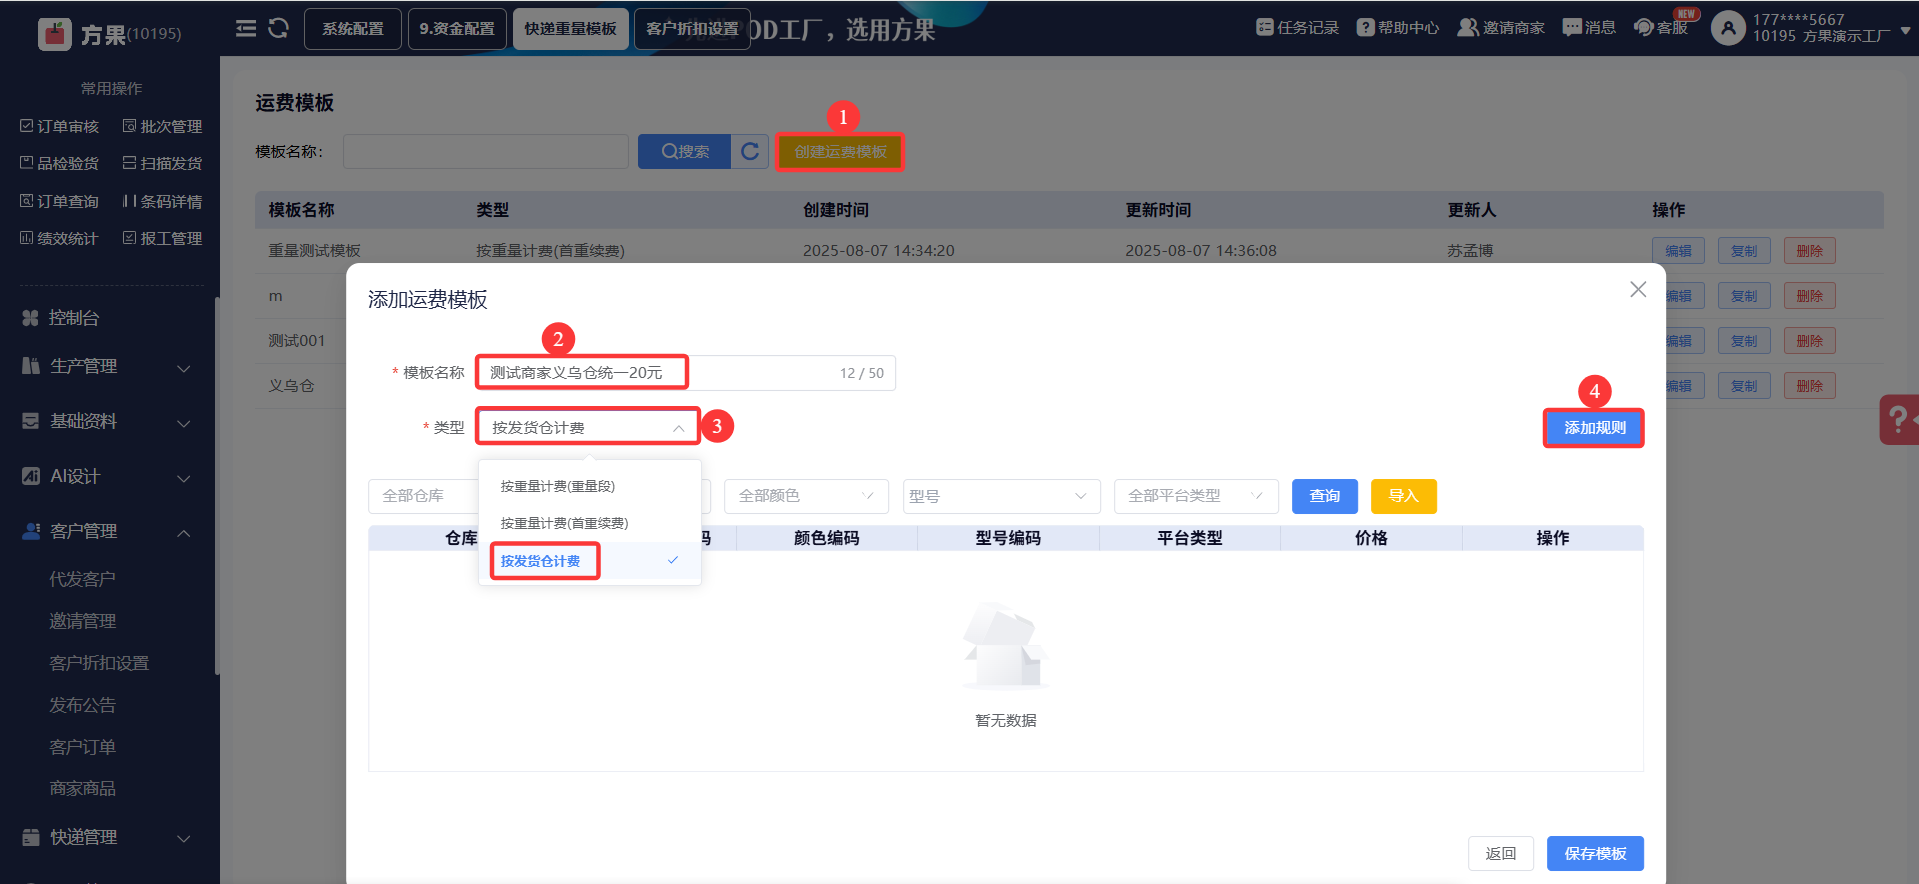Open 扫描发货 shortcut in sidebar
Screen dimensions: 1919x884
tap(162, 163)
